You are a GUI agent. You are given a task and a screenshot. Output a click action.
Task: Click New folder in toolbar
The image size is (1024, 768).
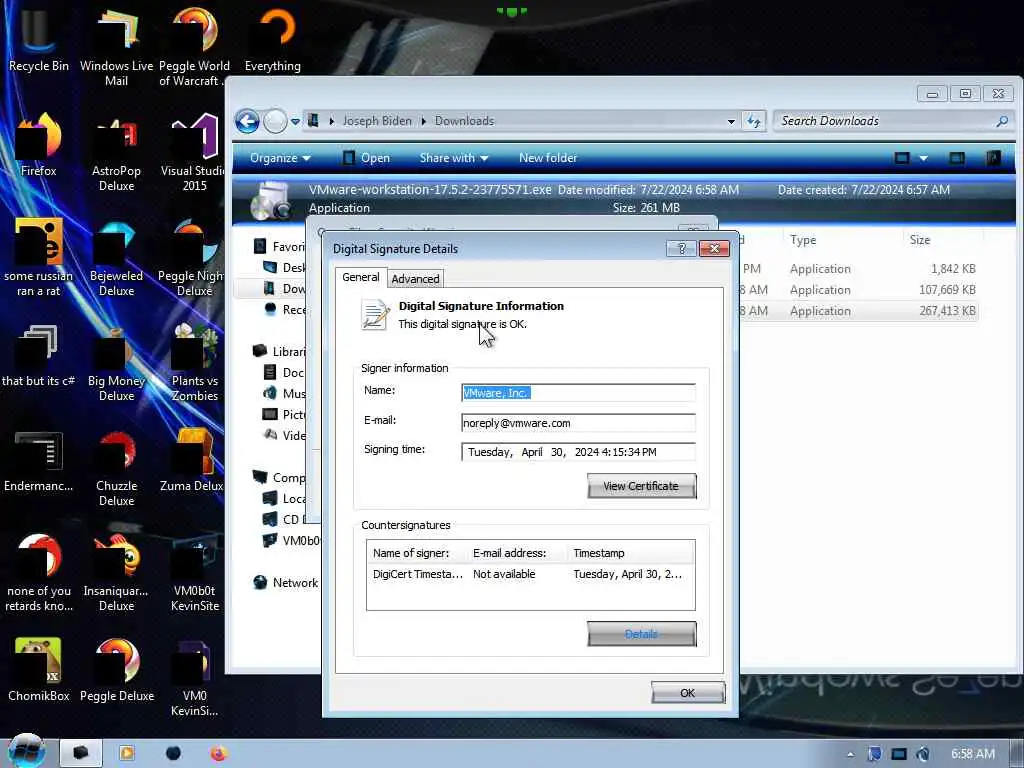[x=548, y=158]
